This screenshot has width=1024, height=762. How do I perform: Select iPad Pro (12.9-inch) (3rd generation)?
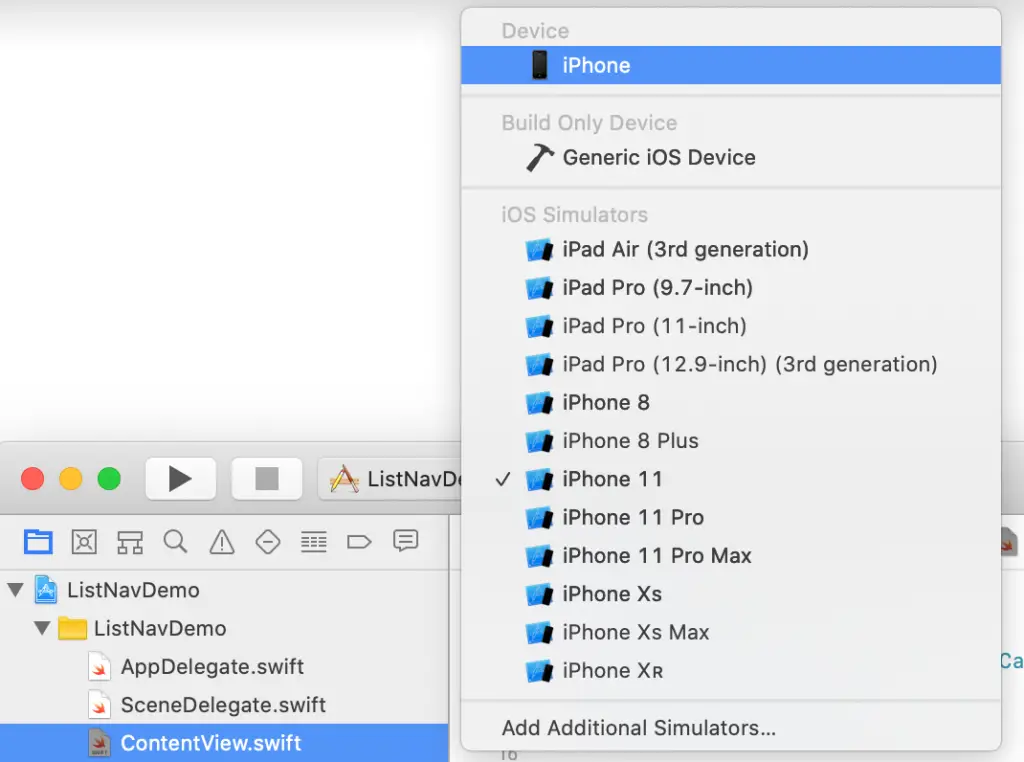(x=731, y=364)
